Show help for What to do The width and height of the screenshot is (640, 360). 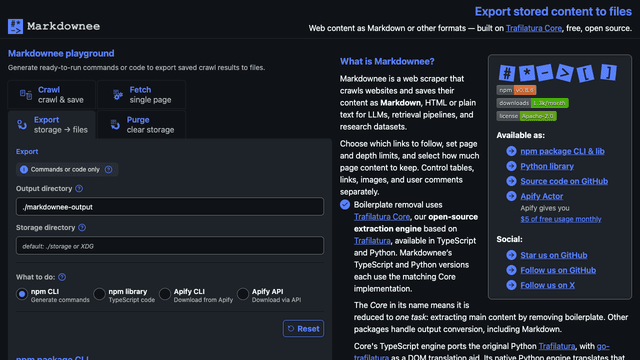pyautogui.click(x=62, y=277)
